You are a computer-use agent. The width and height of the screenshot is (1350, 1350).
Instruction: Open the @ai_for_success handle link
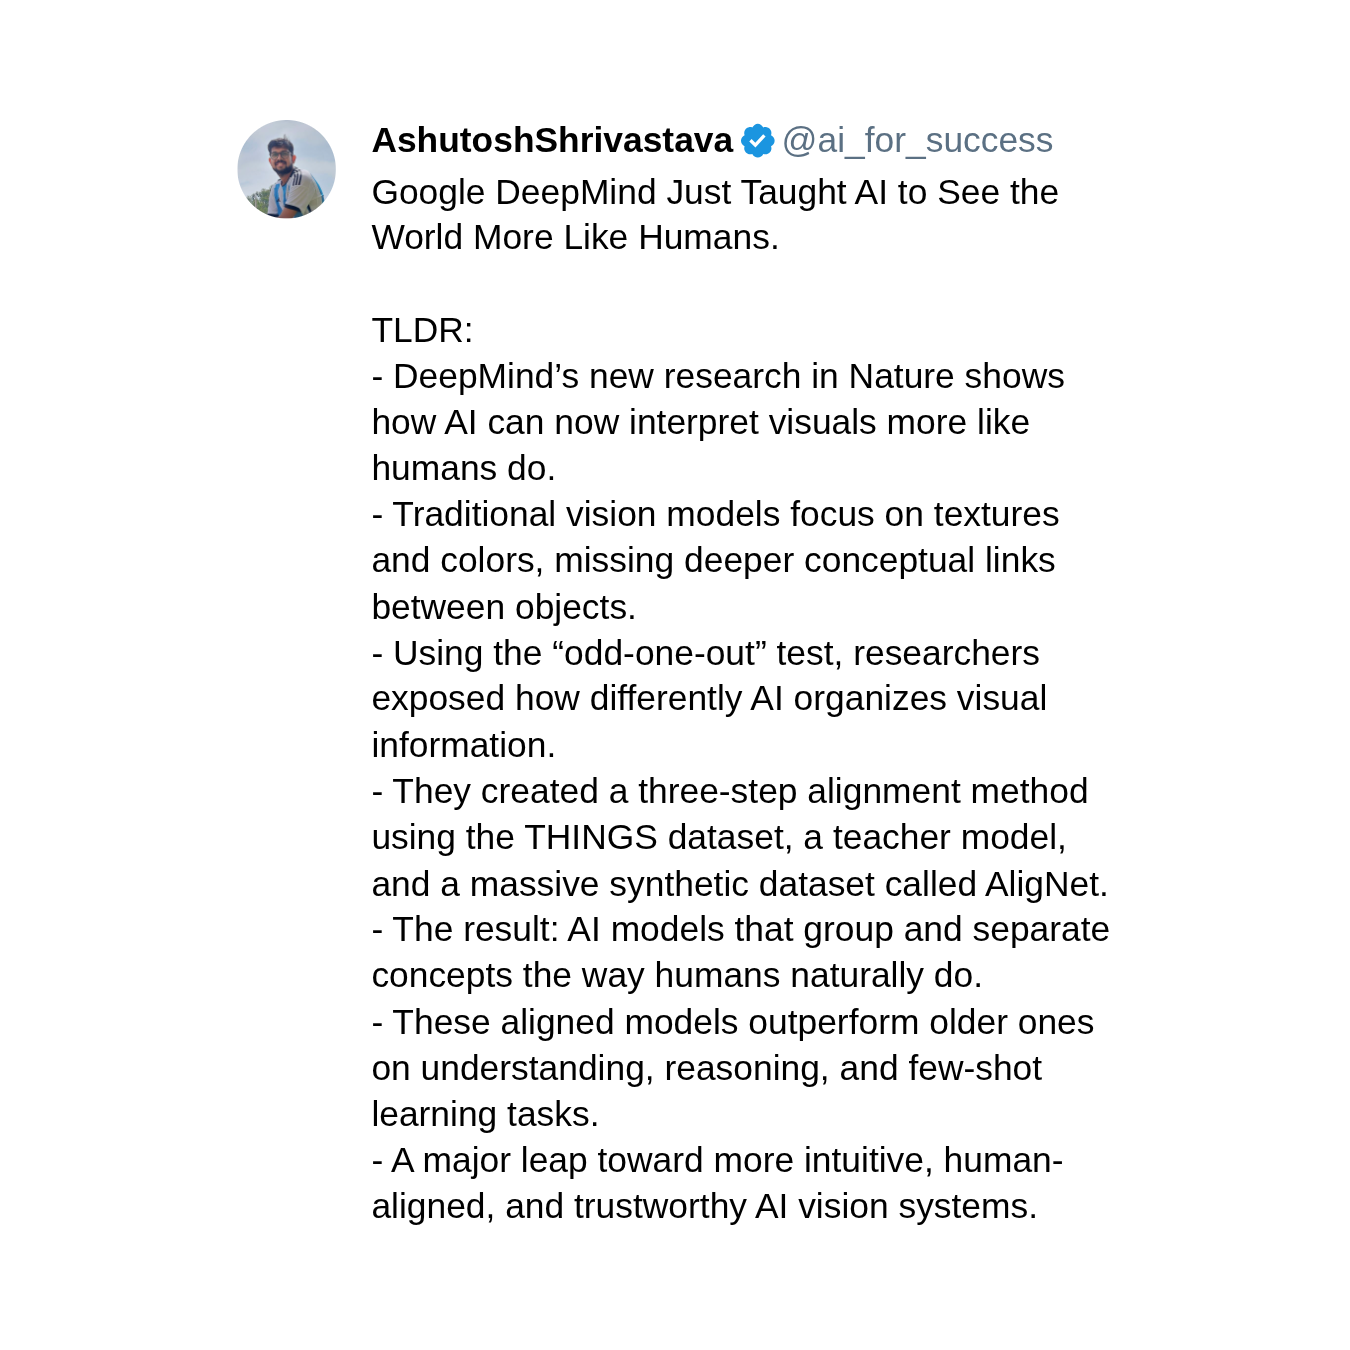pyautogui.click(x=917, y=141)
